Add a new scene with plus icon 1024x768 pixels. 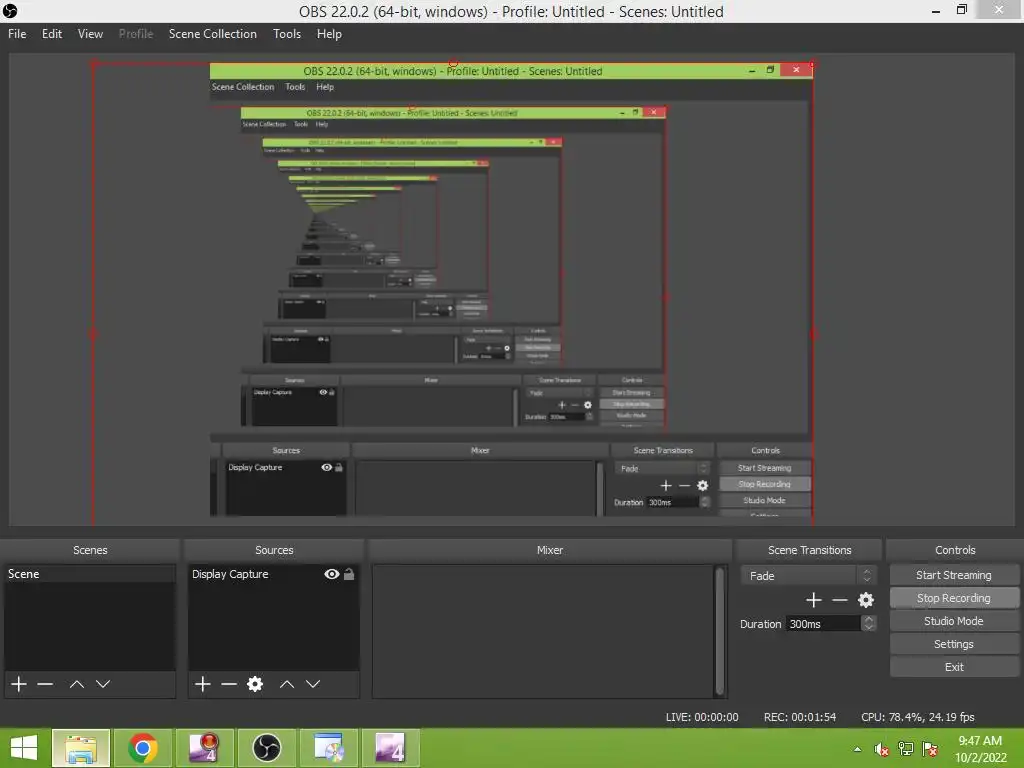tap(19, 684)
